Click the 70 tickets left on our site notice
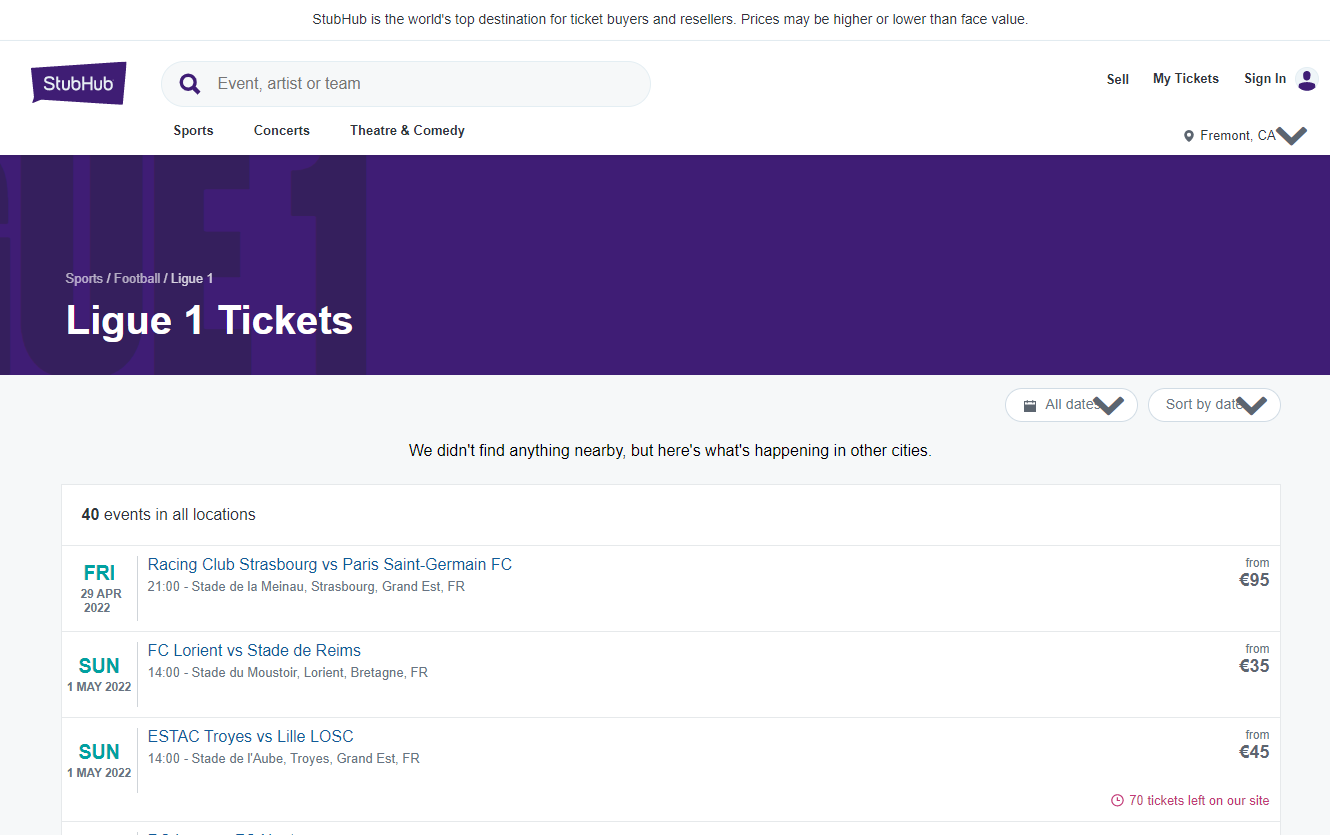 pos(1190,800)
